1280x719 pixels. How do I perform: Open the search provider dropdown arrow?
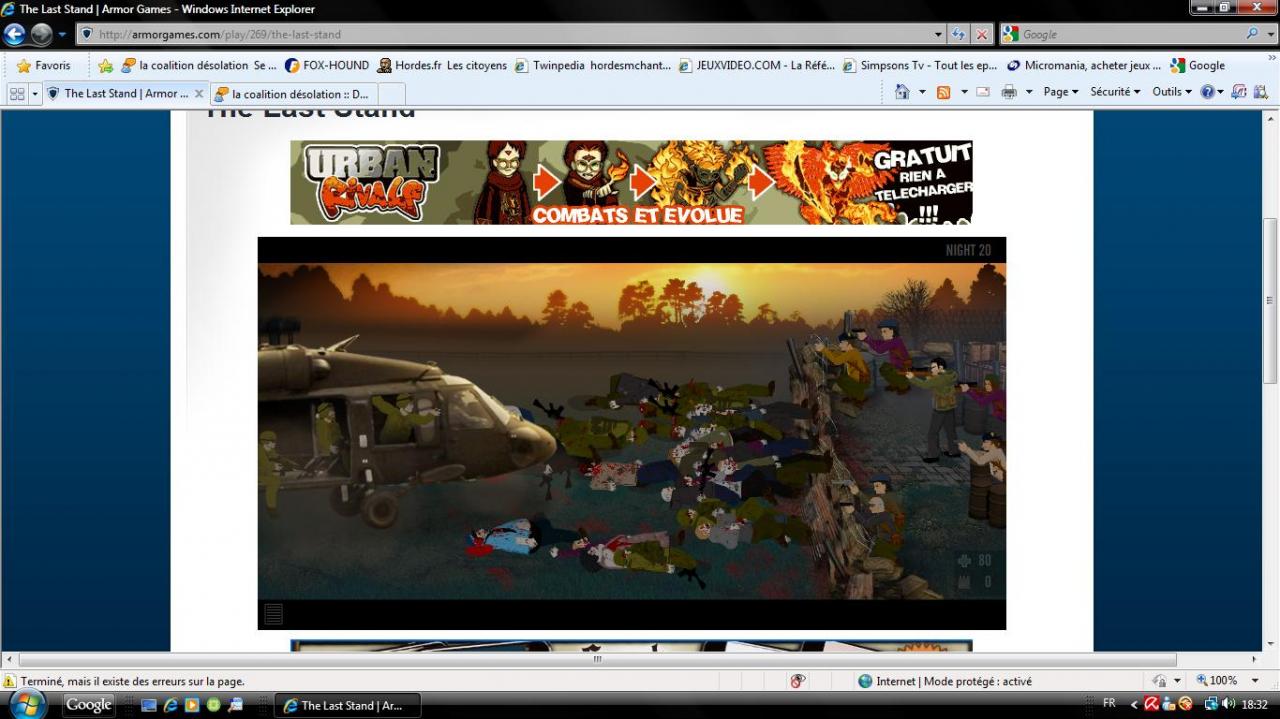click(1270, 34)
